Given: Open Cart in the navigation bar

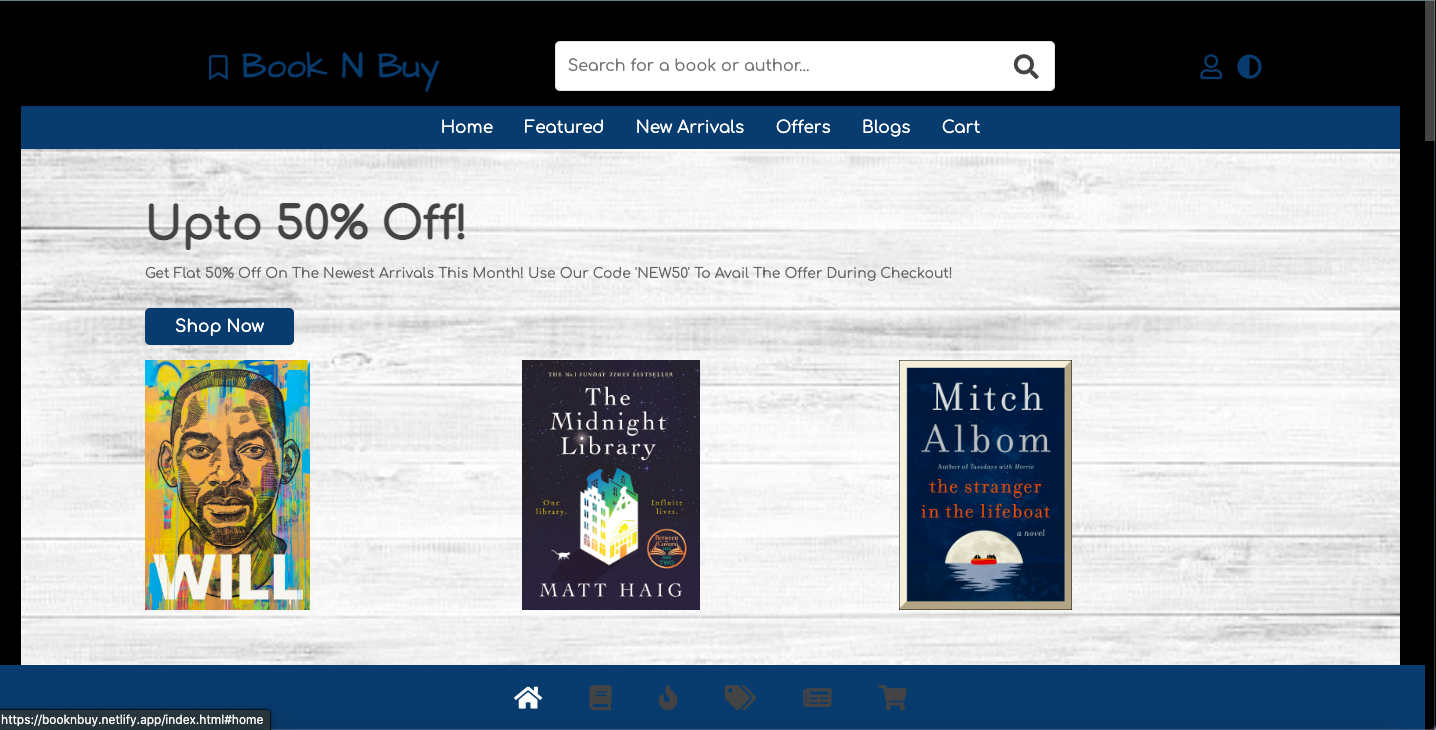Looking at the screenshot, I should [961, 127].
